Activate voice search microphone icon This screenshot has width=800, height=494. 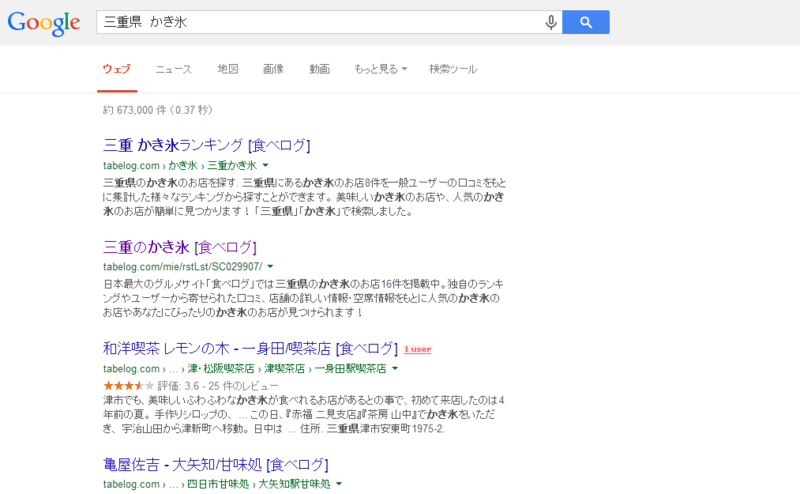coord(551,22)
